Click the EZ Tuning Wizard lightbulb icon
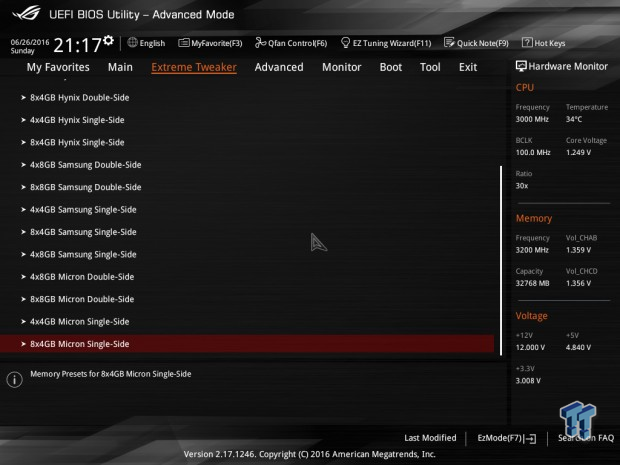Viewport: 620px width, 465px height. [345, 42]
